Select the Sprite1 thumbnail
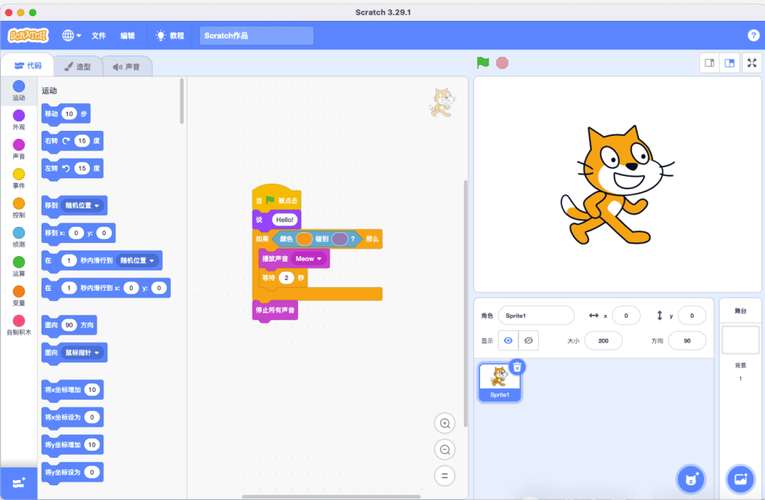The image size is (765, 500). click(500, 382)
